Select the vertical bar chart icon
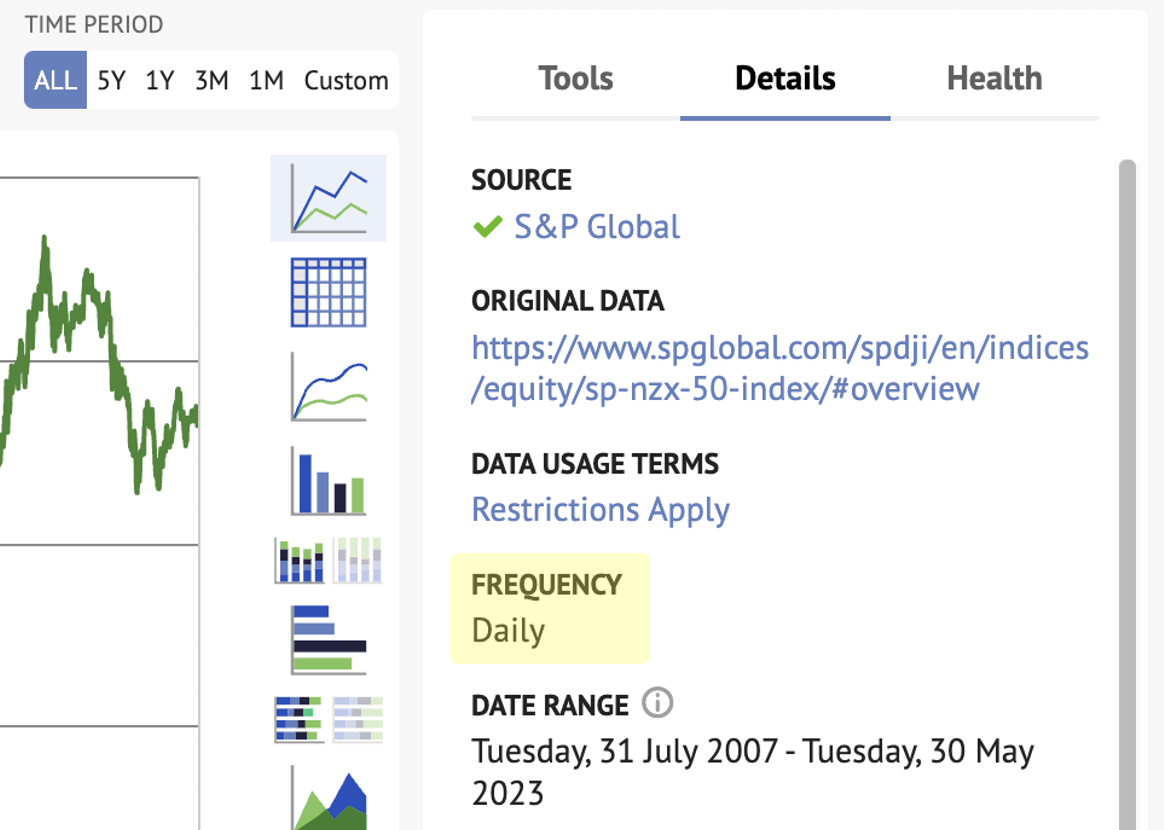The image size is (1164, 830). click(329, 481)
